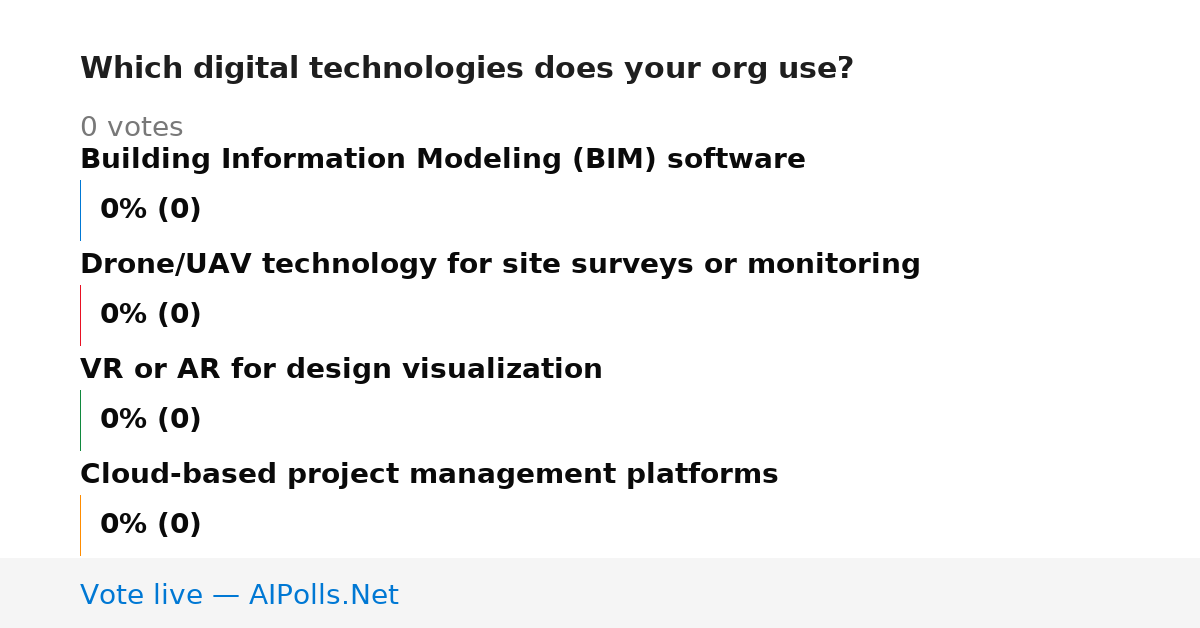
Task: Click the 0% (0) under BIM software
Action: [x=151, y=210]
